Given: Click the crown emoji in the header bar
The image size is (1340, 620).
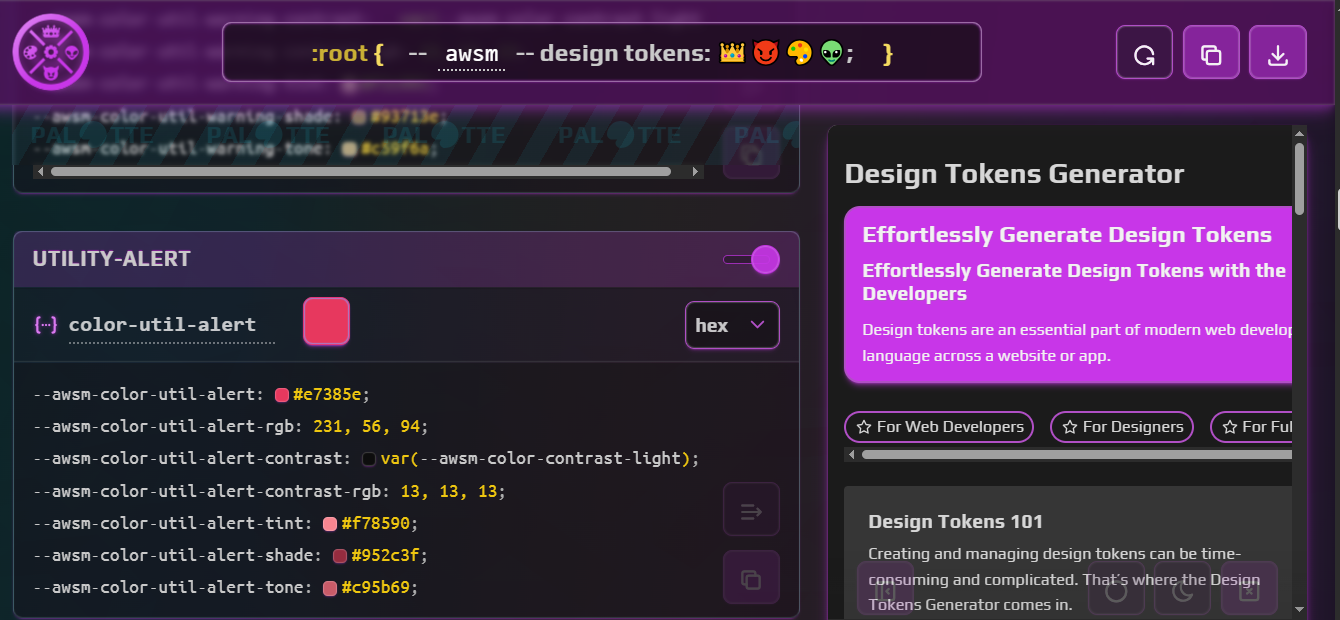Looking at the screenshot, I should click(729, 53).
